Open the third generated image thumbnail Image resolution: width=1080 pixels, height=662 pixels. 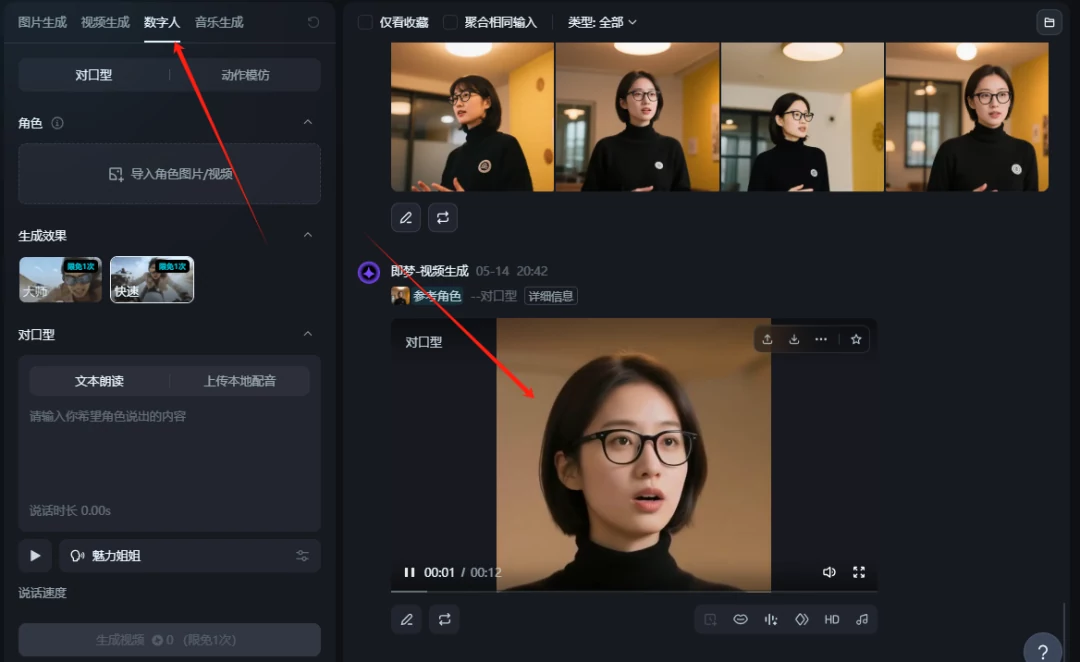(802, 117)
